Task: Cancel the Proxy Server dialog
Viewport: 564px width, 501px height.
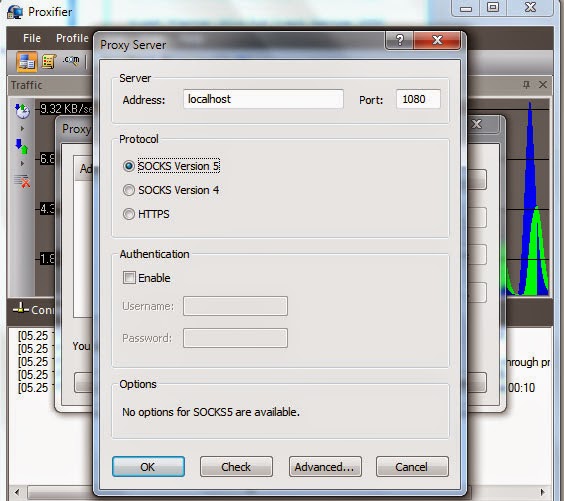Action: pyautogui.click(x=412, y=466)
